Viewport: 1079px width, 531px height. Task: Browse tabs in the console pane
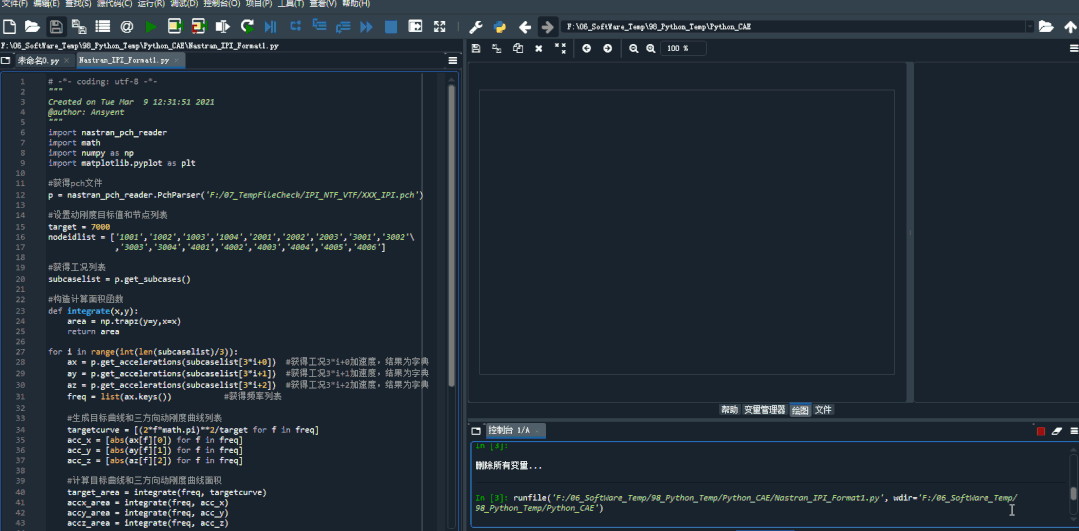476,431
